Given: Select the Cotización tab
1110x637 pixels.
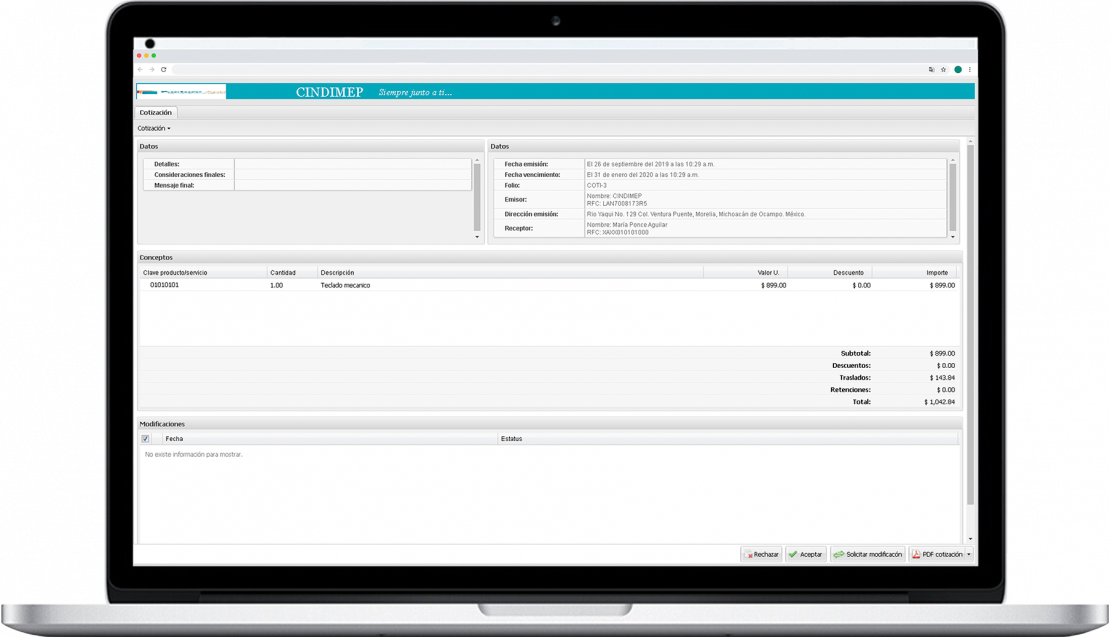Looking at the screenshot, I should pos(156,113).
